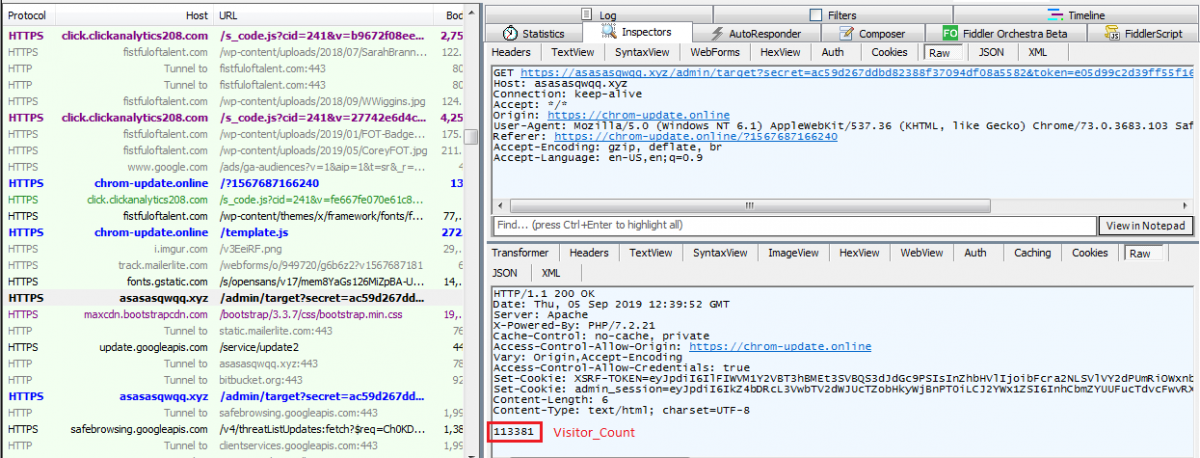
Task: Open request inspector Cookies tab
Action: click(889, 52)
